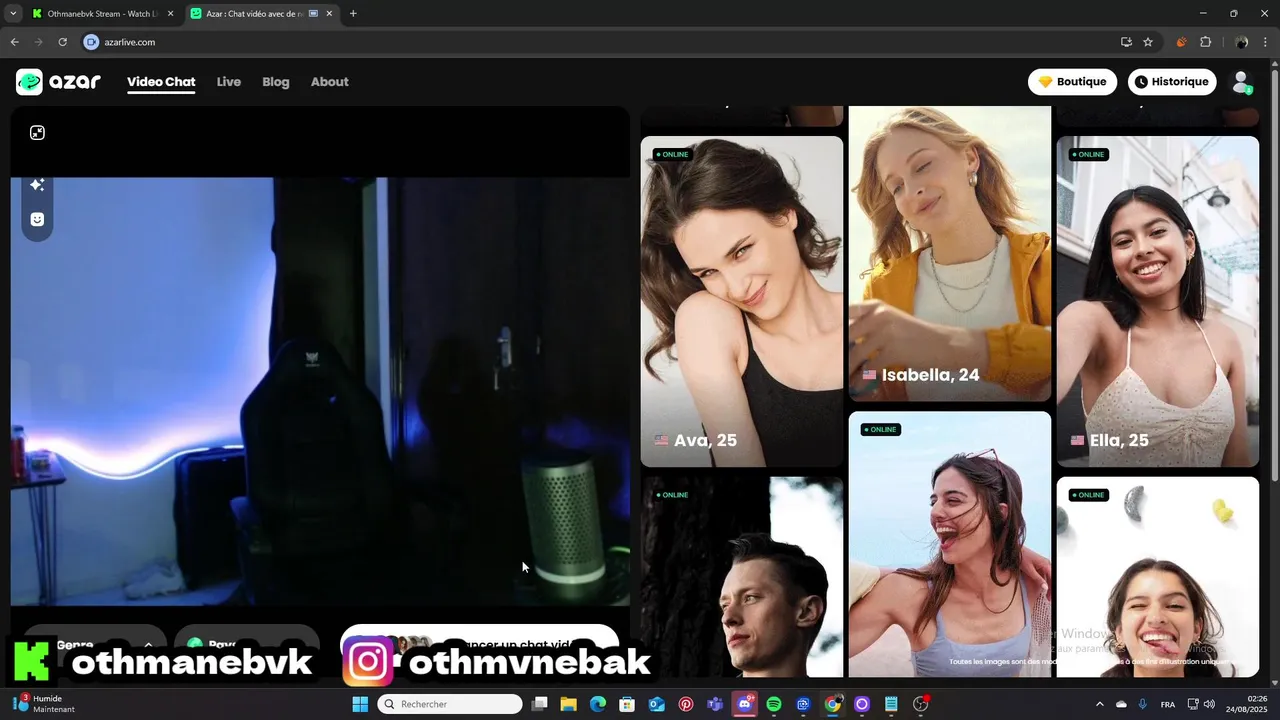Bookmark this page with the star
The height and width of the screenshot is (720, 1280).
pyautogui.click(x=1148, y=42)
